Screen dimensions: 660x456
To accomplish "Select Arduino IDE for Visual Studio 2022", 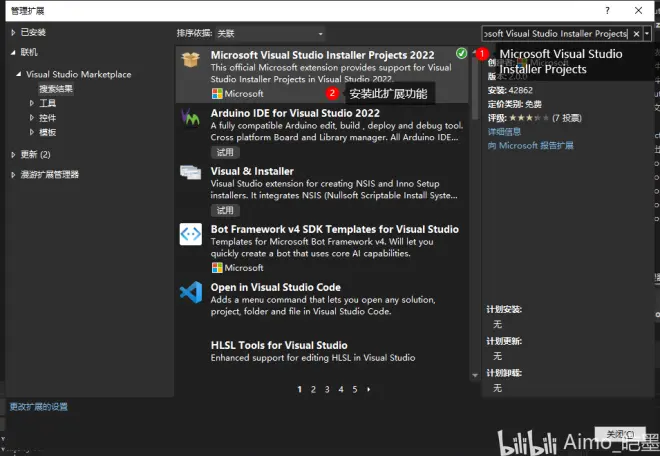I will 295,113.
